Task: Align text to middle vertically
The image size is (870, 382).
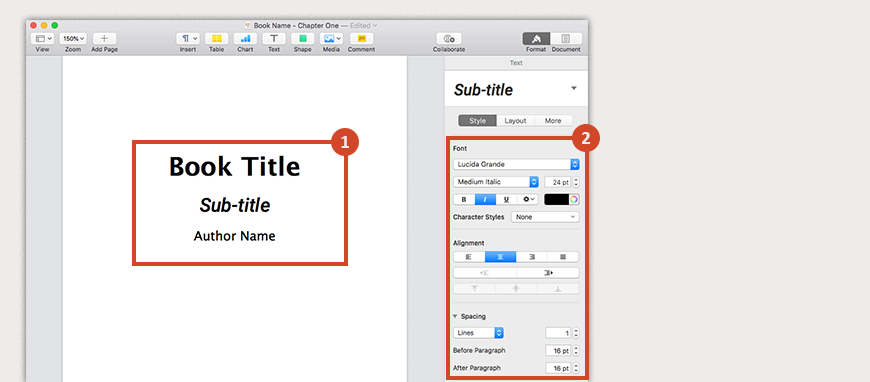Action: [x=516, y=289]
